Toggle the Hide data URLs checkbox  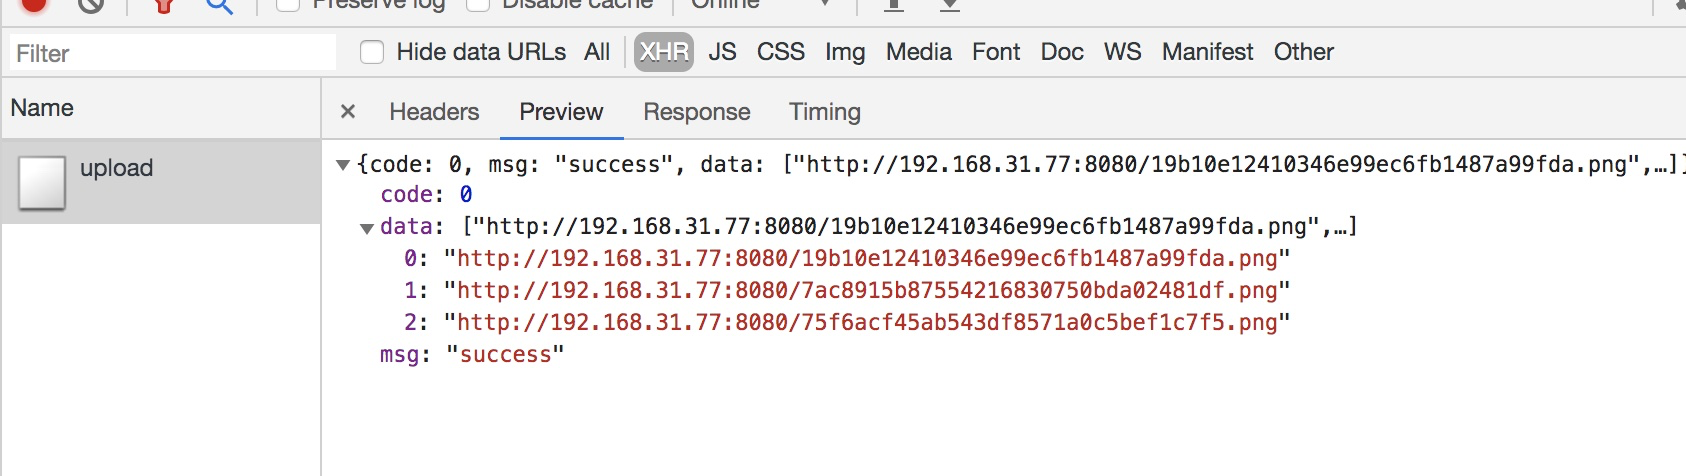point(372,52)
